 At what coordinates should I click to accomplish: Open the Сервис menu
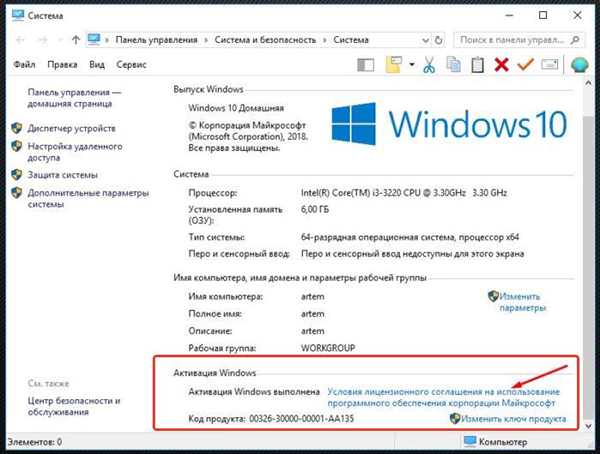click(x=131, y=65)
